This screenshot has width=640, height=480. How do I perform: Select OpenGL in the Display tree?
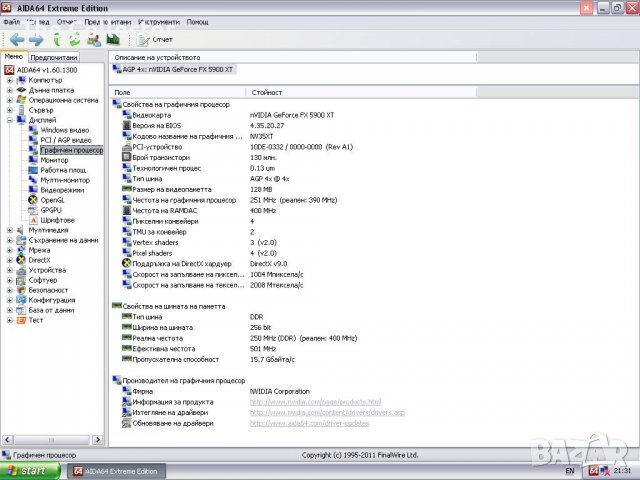(52, 199)
